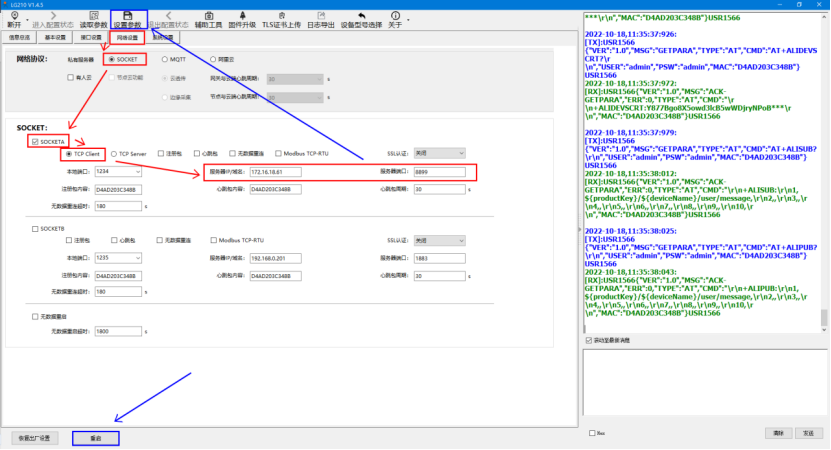Click the 关于 (about) info icon

click(x=395, y=20)
